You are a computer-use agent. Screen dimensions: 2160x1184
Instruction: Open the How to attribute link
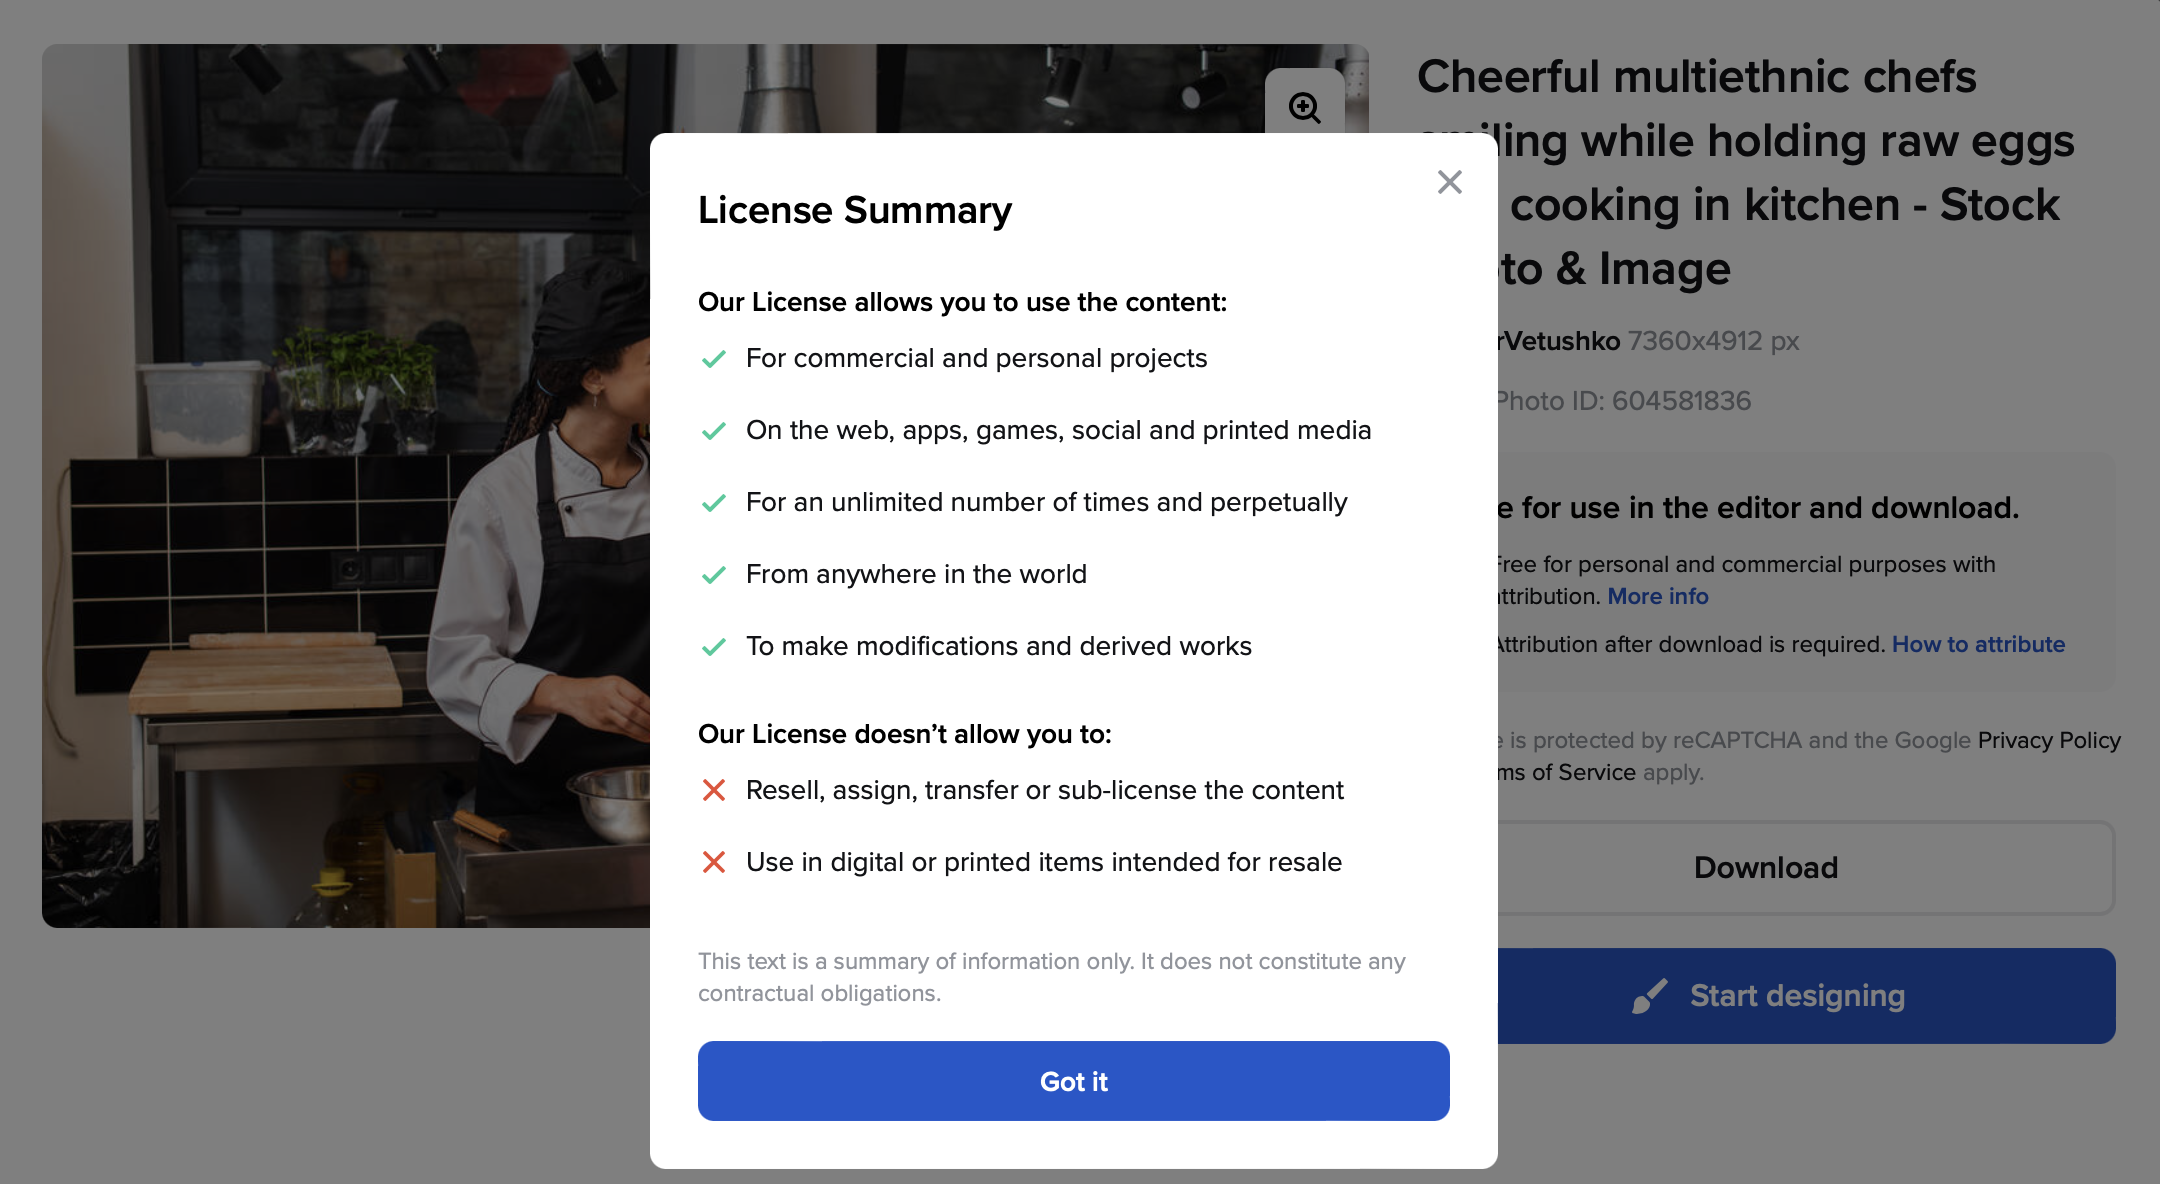click(1977, 644)
